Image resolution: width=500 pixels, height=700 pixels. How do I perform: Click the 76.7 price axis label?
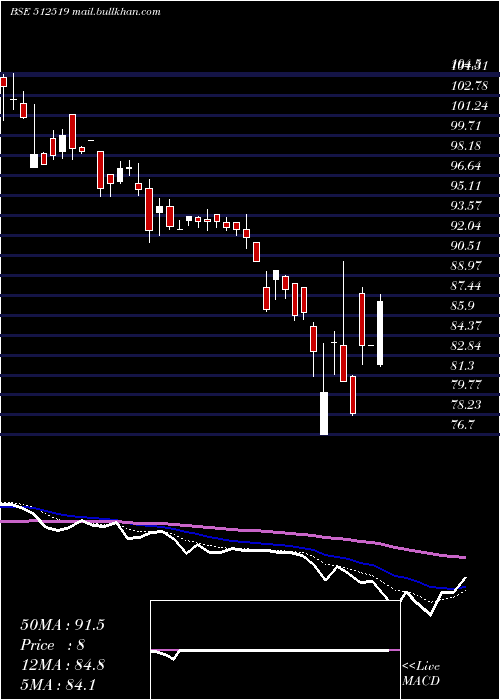[x=463, y=425]
